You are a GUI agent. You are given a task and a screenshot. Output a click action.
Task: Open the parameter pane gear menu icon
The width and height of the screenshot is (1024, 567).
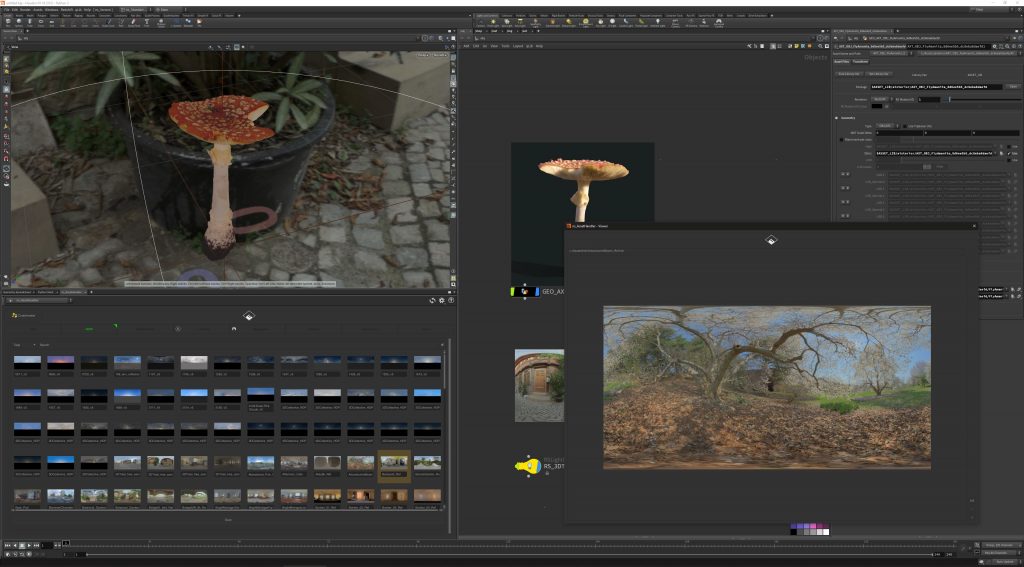click(x=993, y=46)
